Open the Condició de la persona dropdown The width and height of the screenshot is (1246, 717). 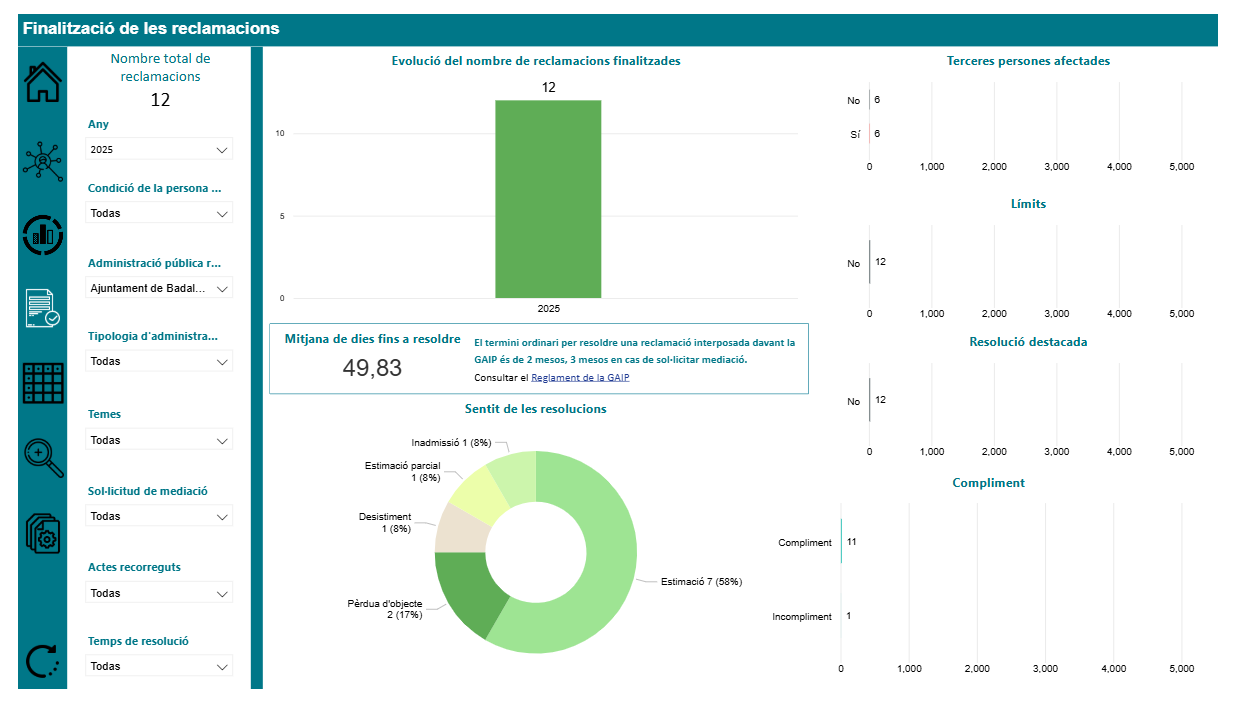coord(159,213)
